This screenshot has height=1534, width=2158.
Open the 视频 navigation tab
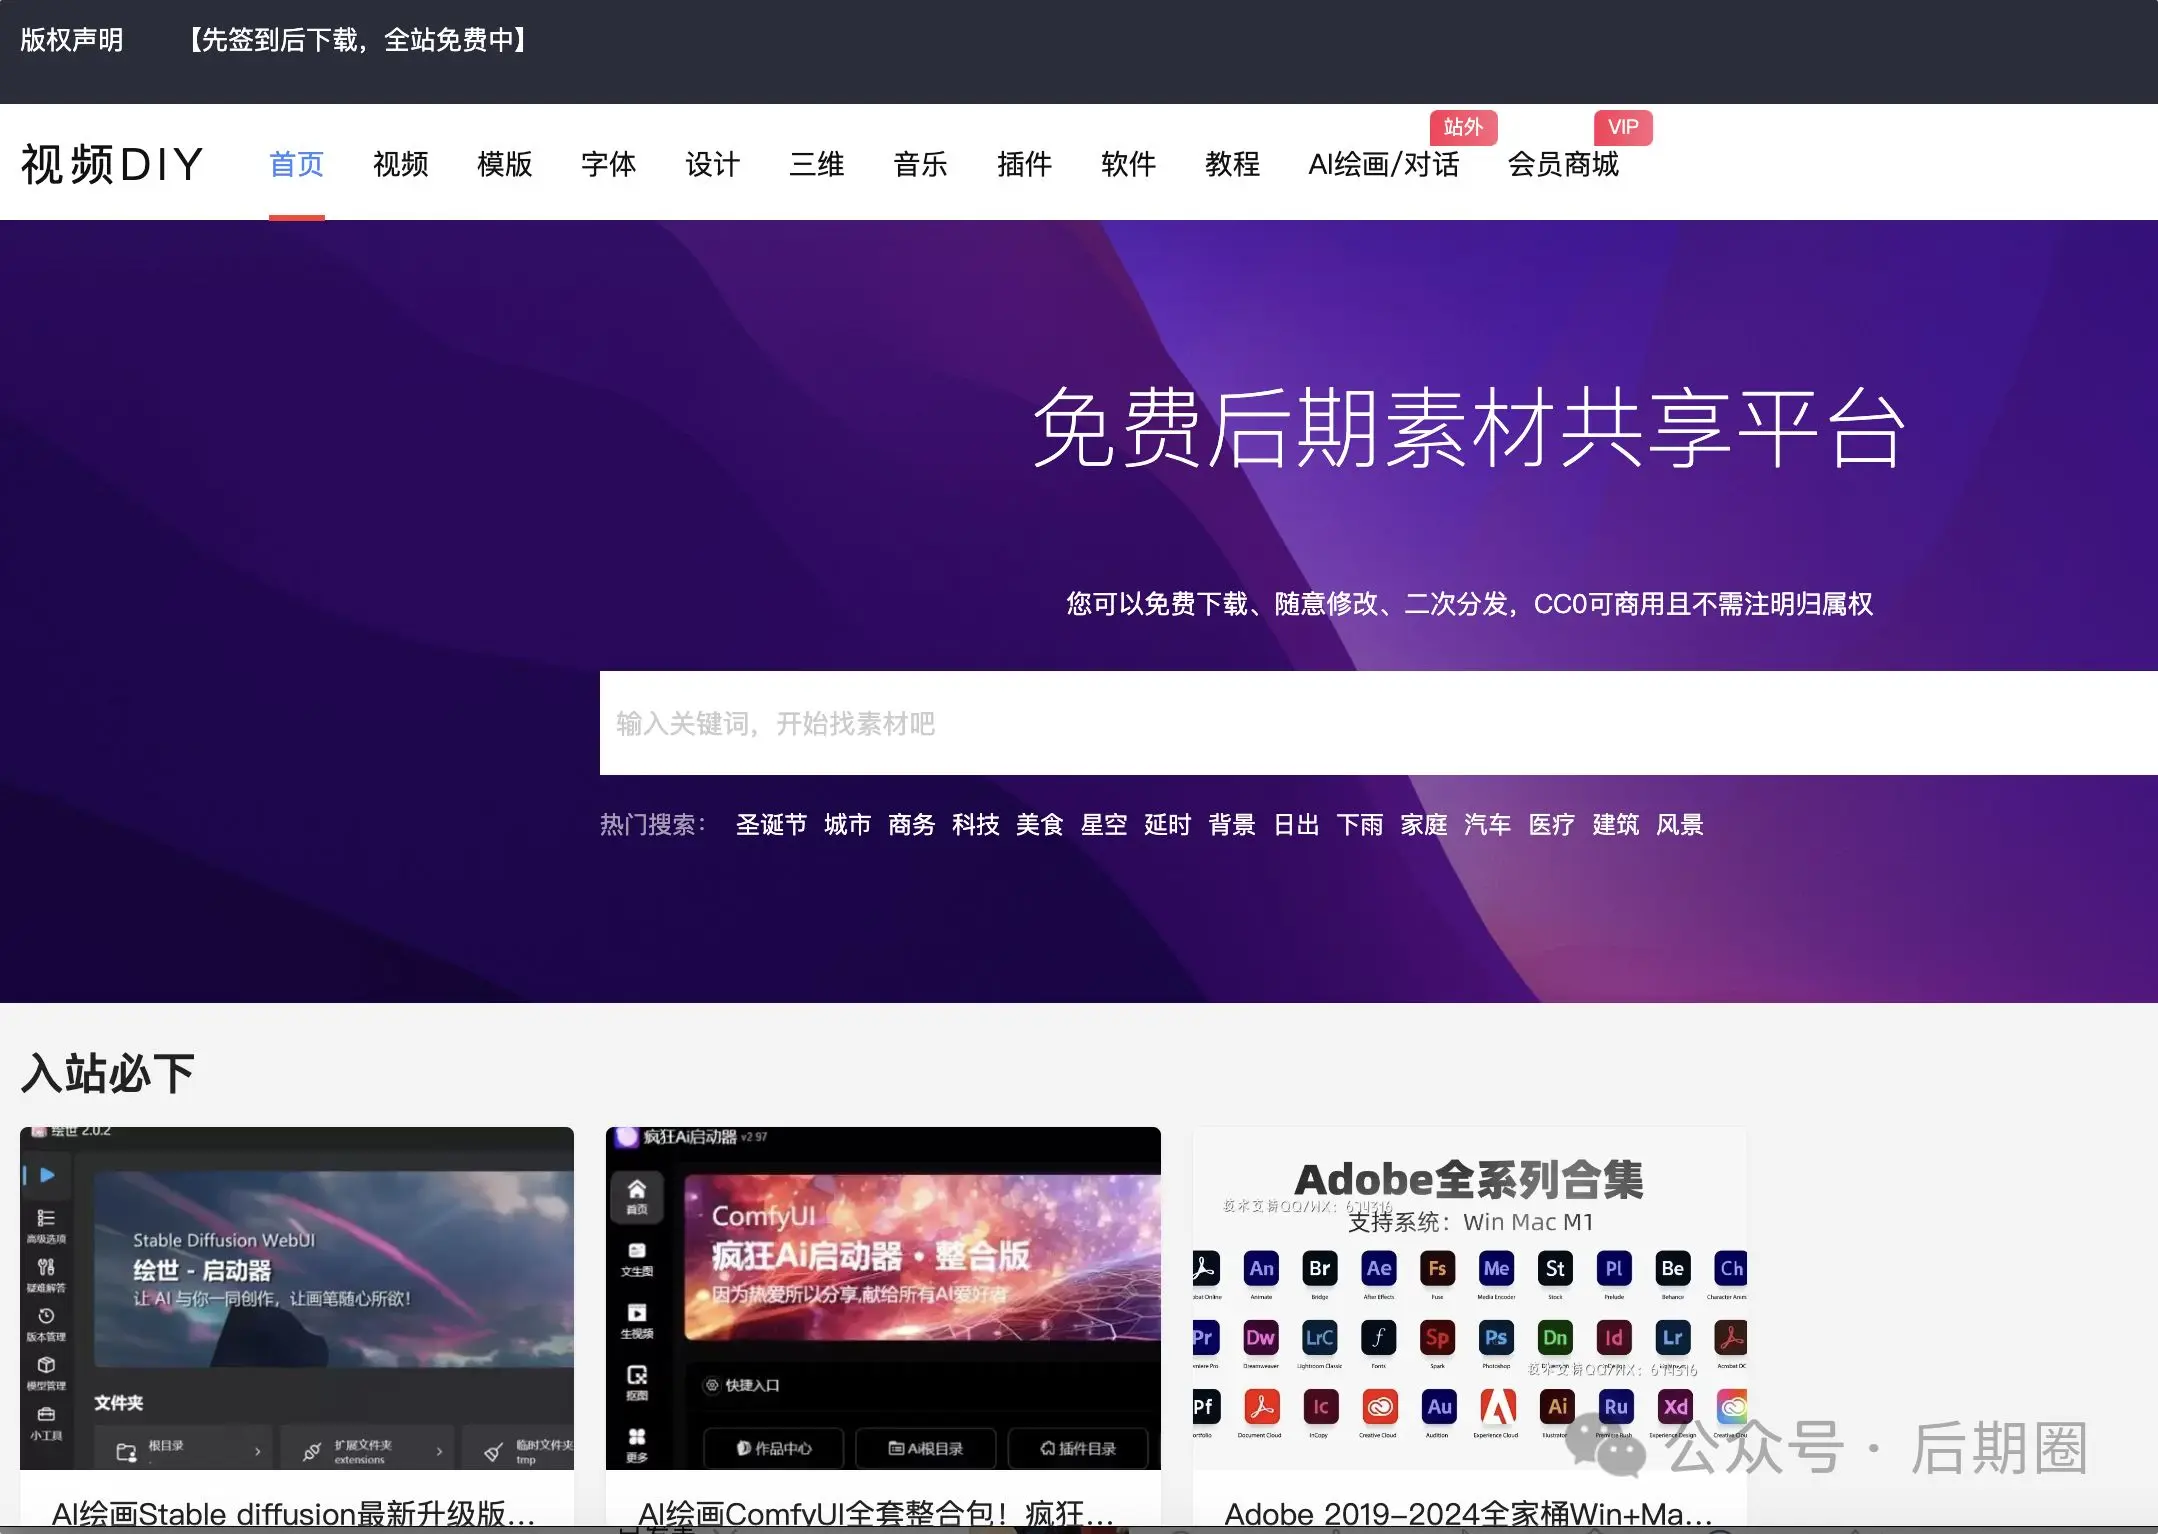[x=400, y=165]
